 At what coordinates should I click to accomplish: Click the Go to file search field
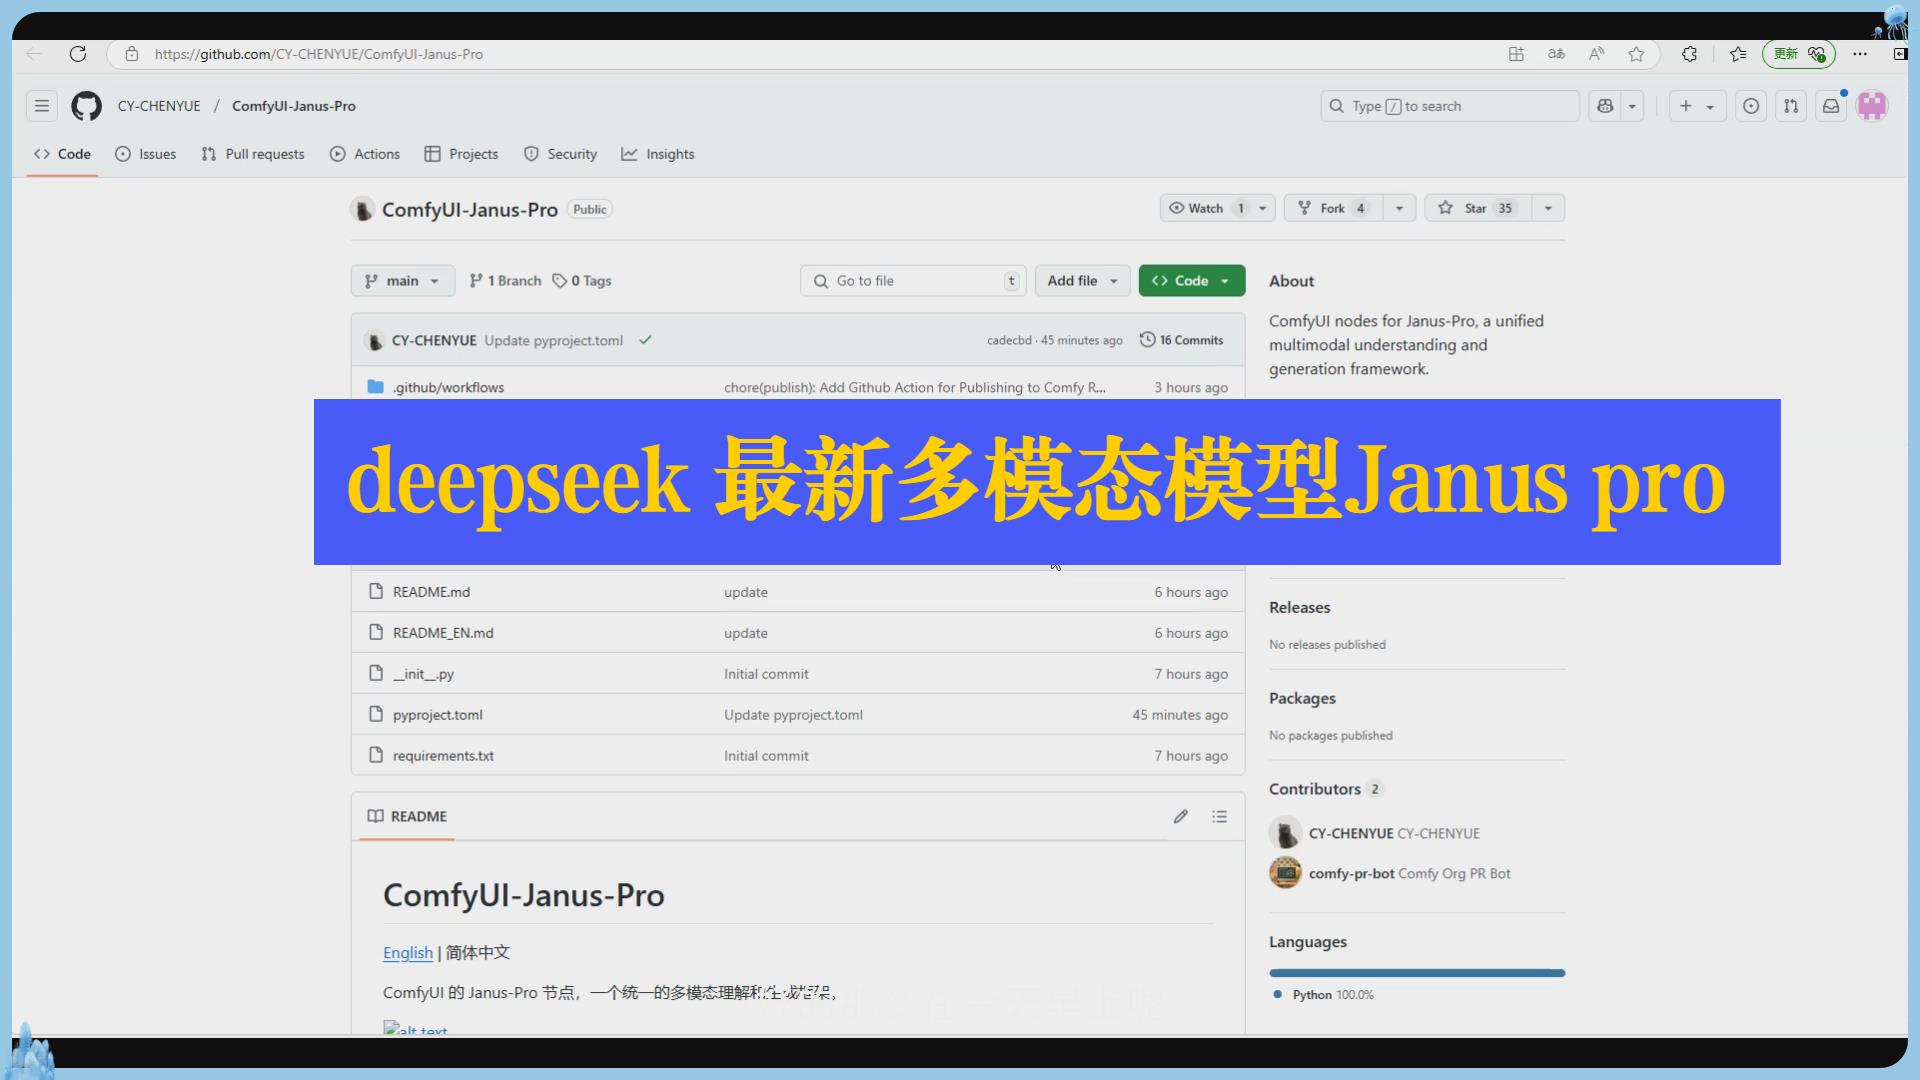point(913,281)
